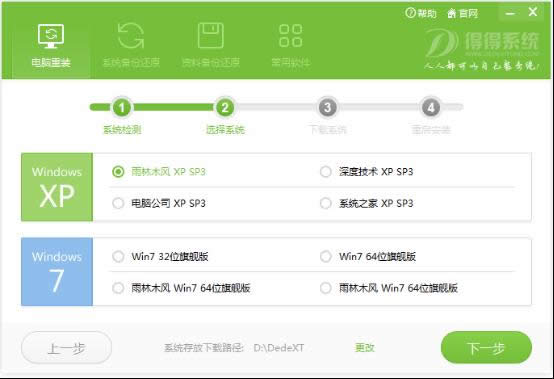
Task: Click the Windows 7 blue category tile
Action: [x=57, y=272]
